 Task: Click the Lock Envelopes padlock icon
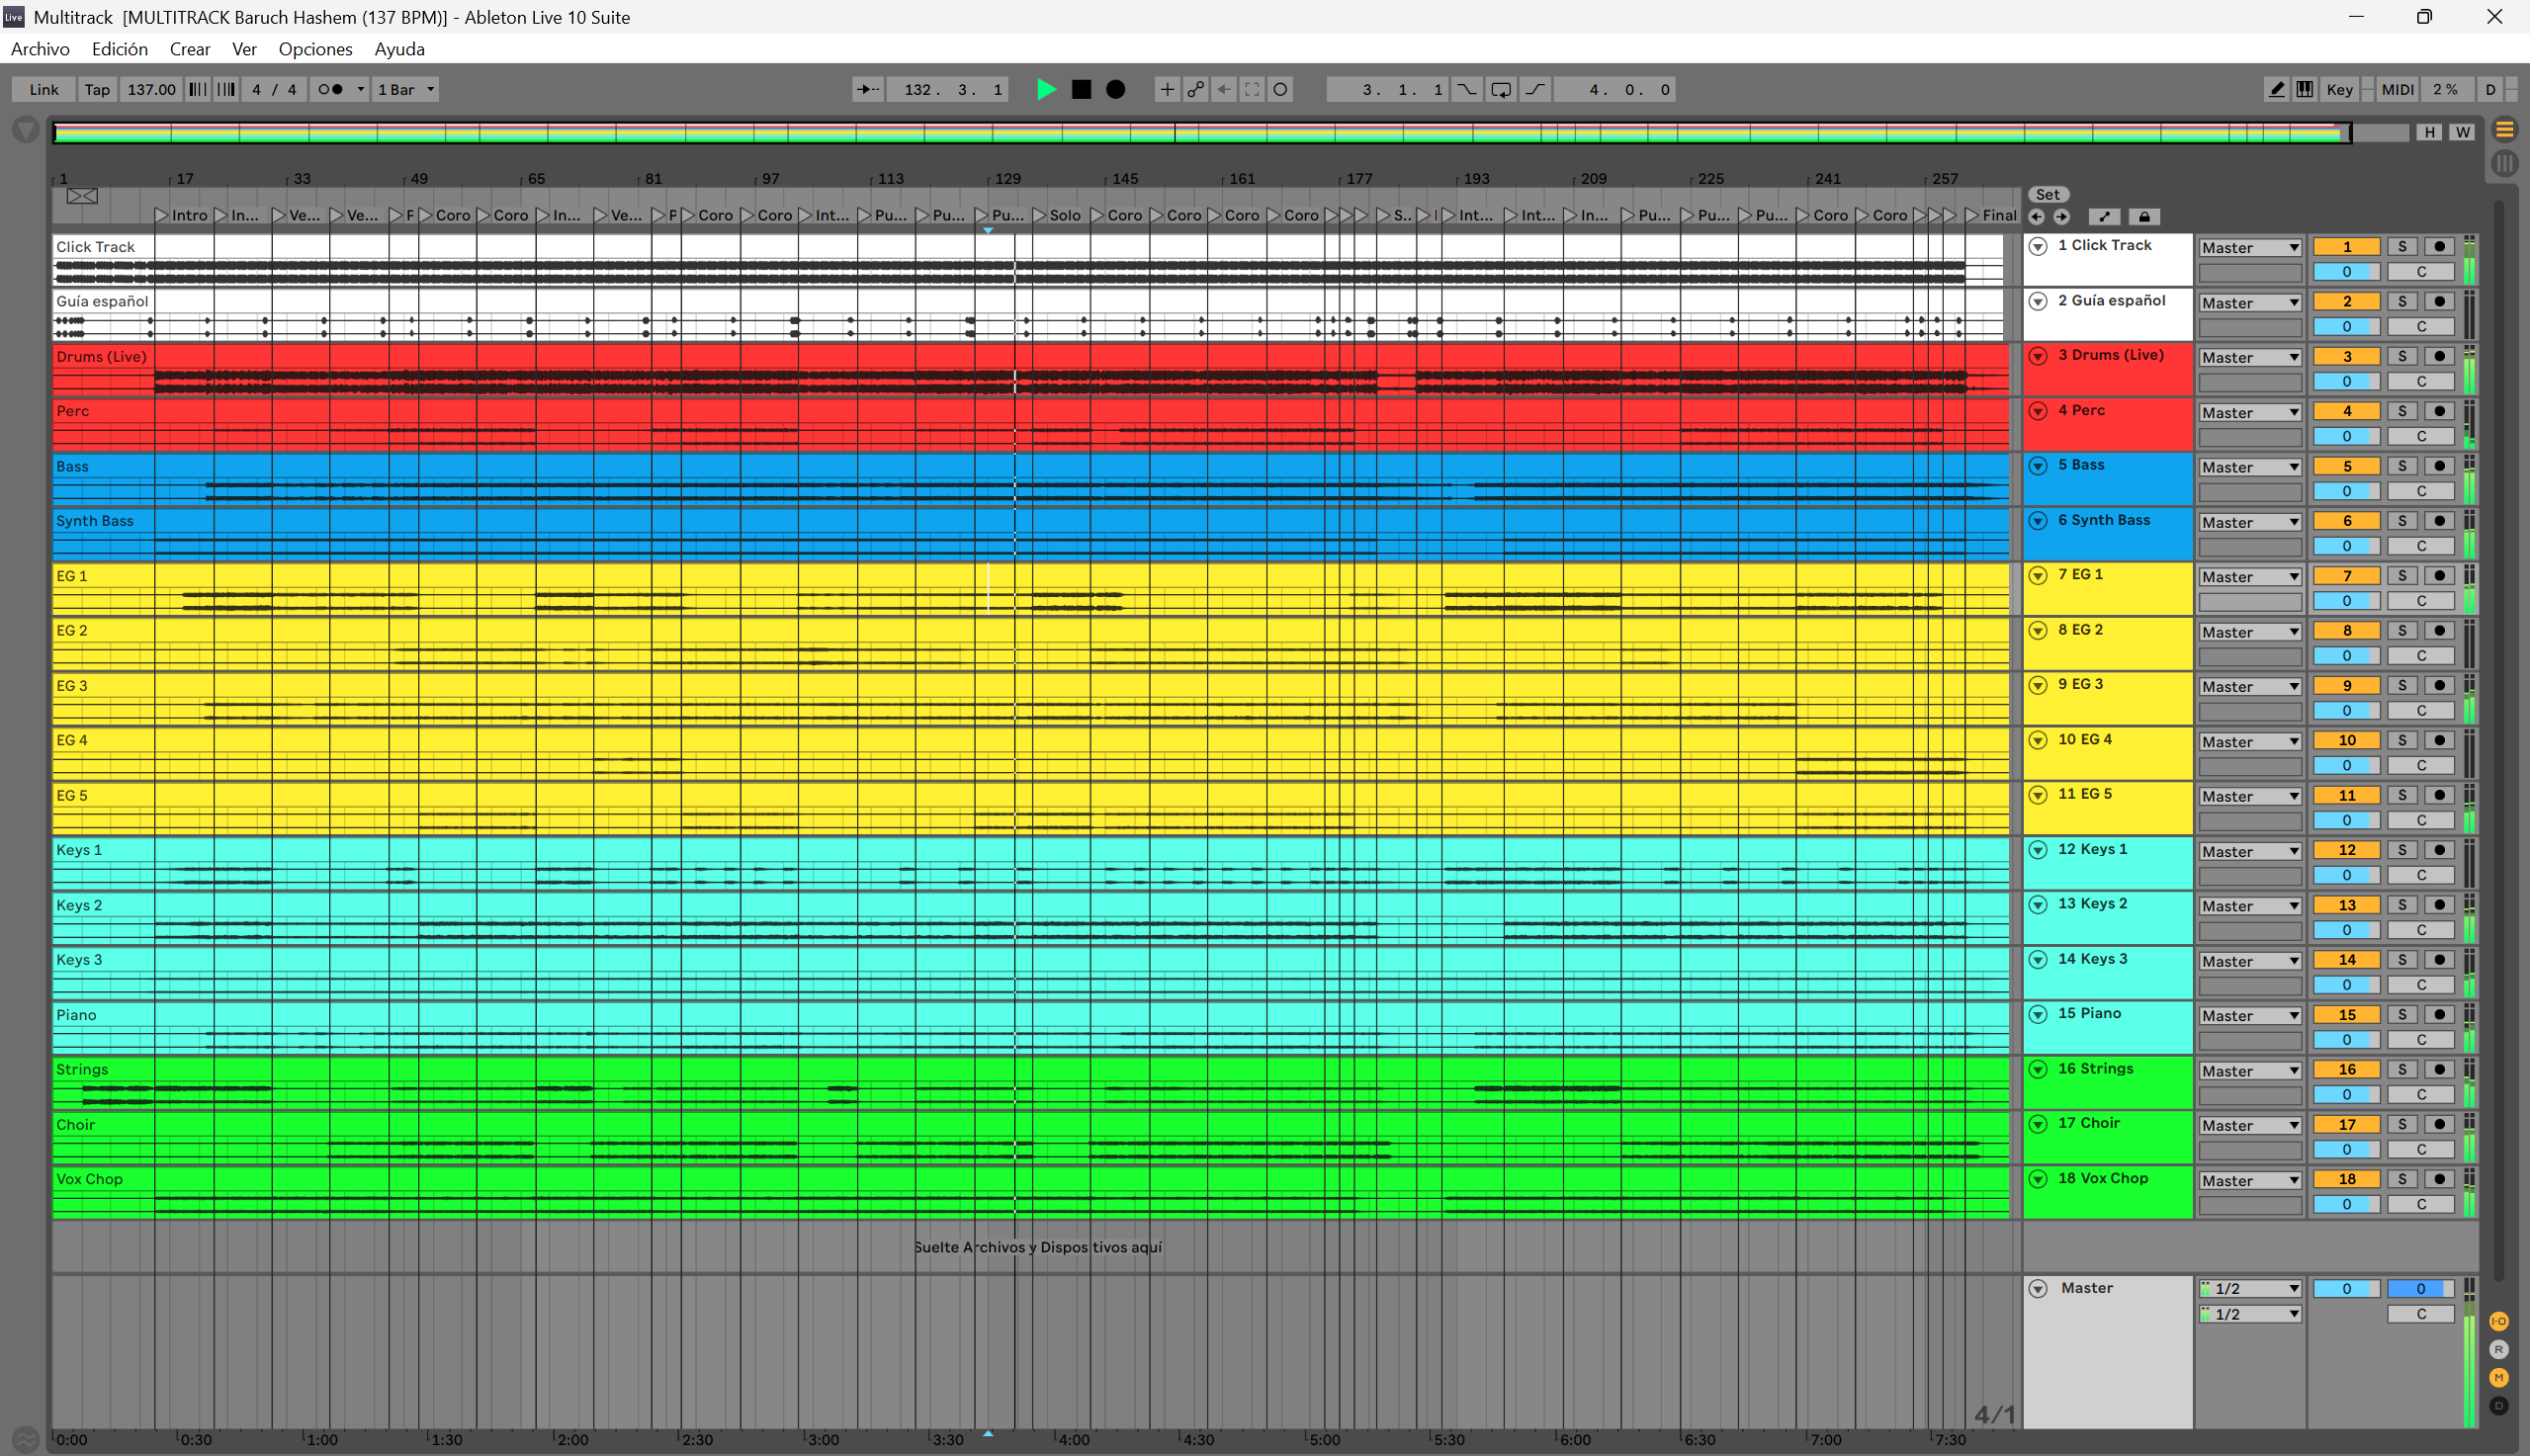coord(2143,217)
